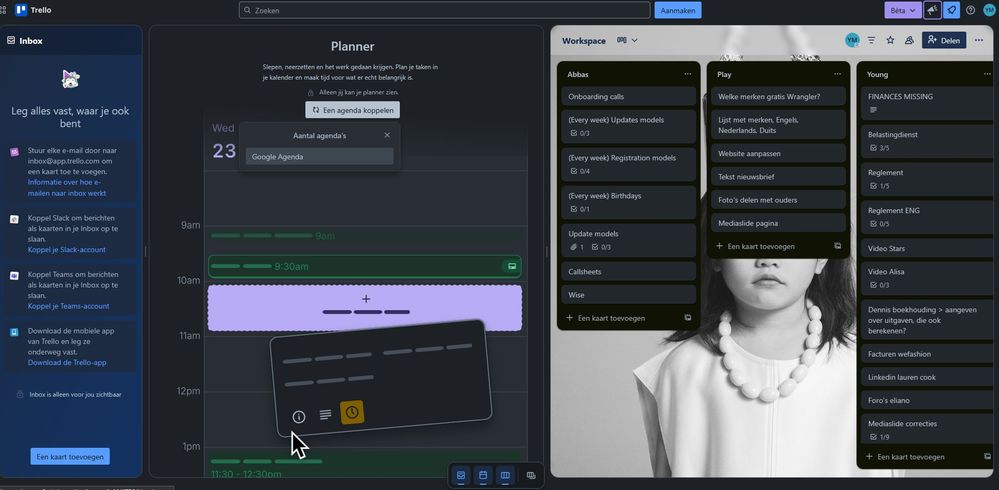Add a card to the Abbas list
This screenshot has height=490, width=999.
point(612,317)
